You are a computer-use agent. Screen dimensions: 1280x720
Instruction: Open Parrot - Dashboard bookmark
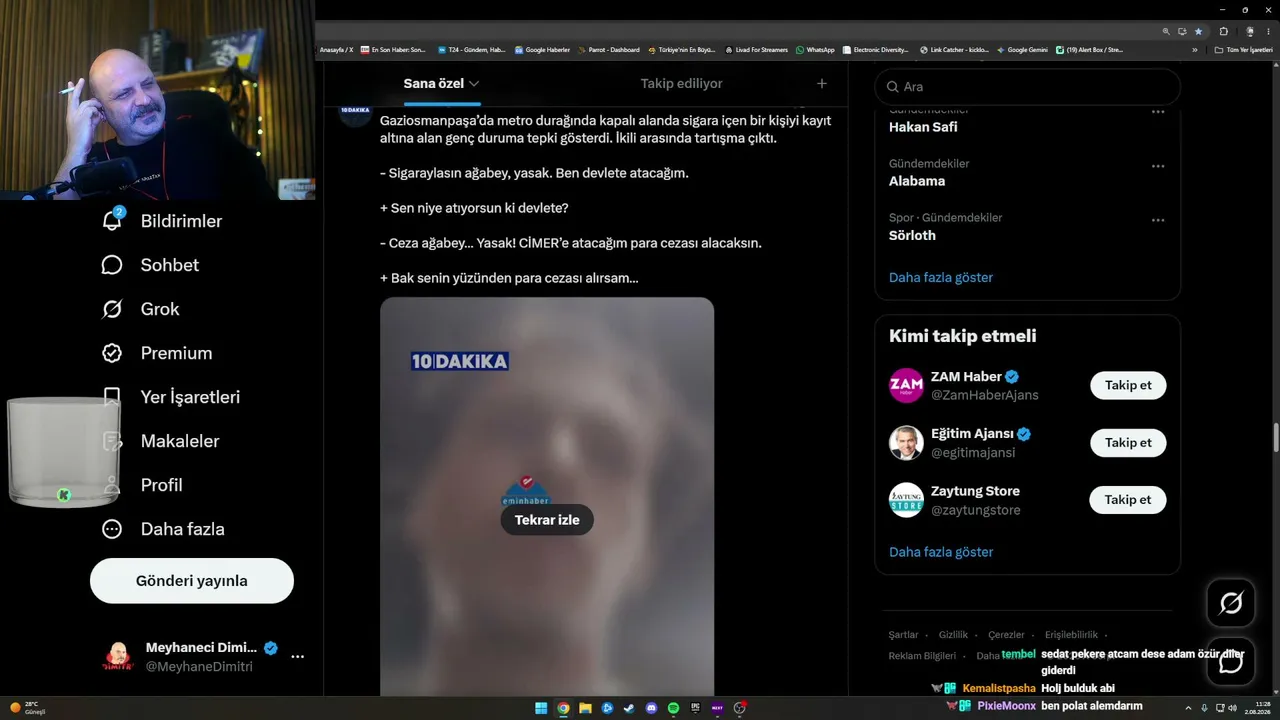609,50
